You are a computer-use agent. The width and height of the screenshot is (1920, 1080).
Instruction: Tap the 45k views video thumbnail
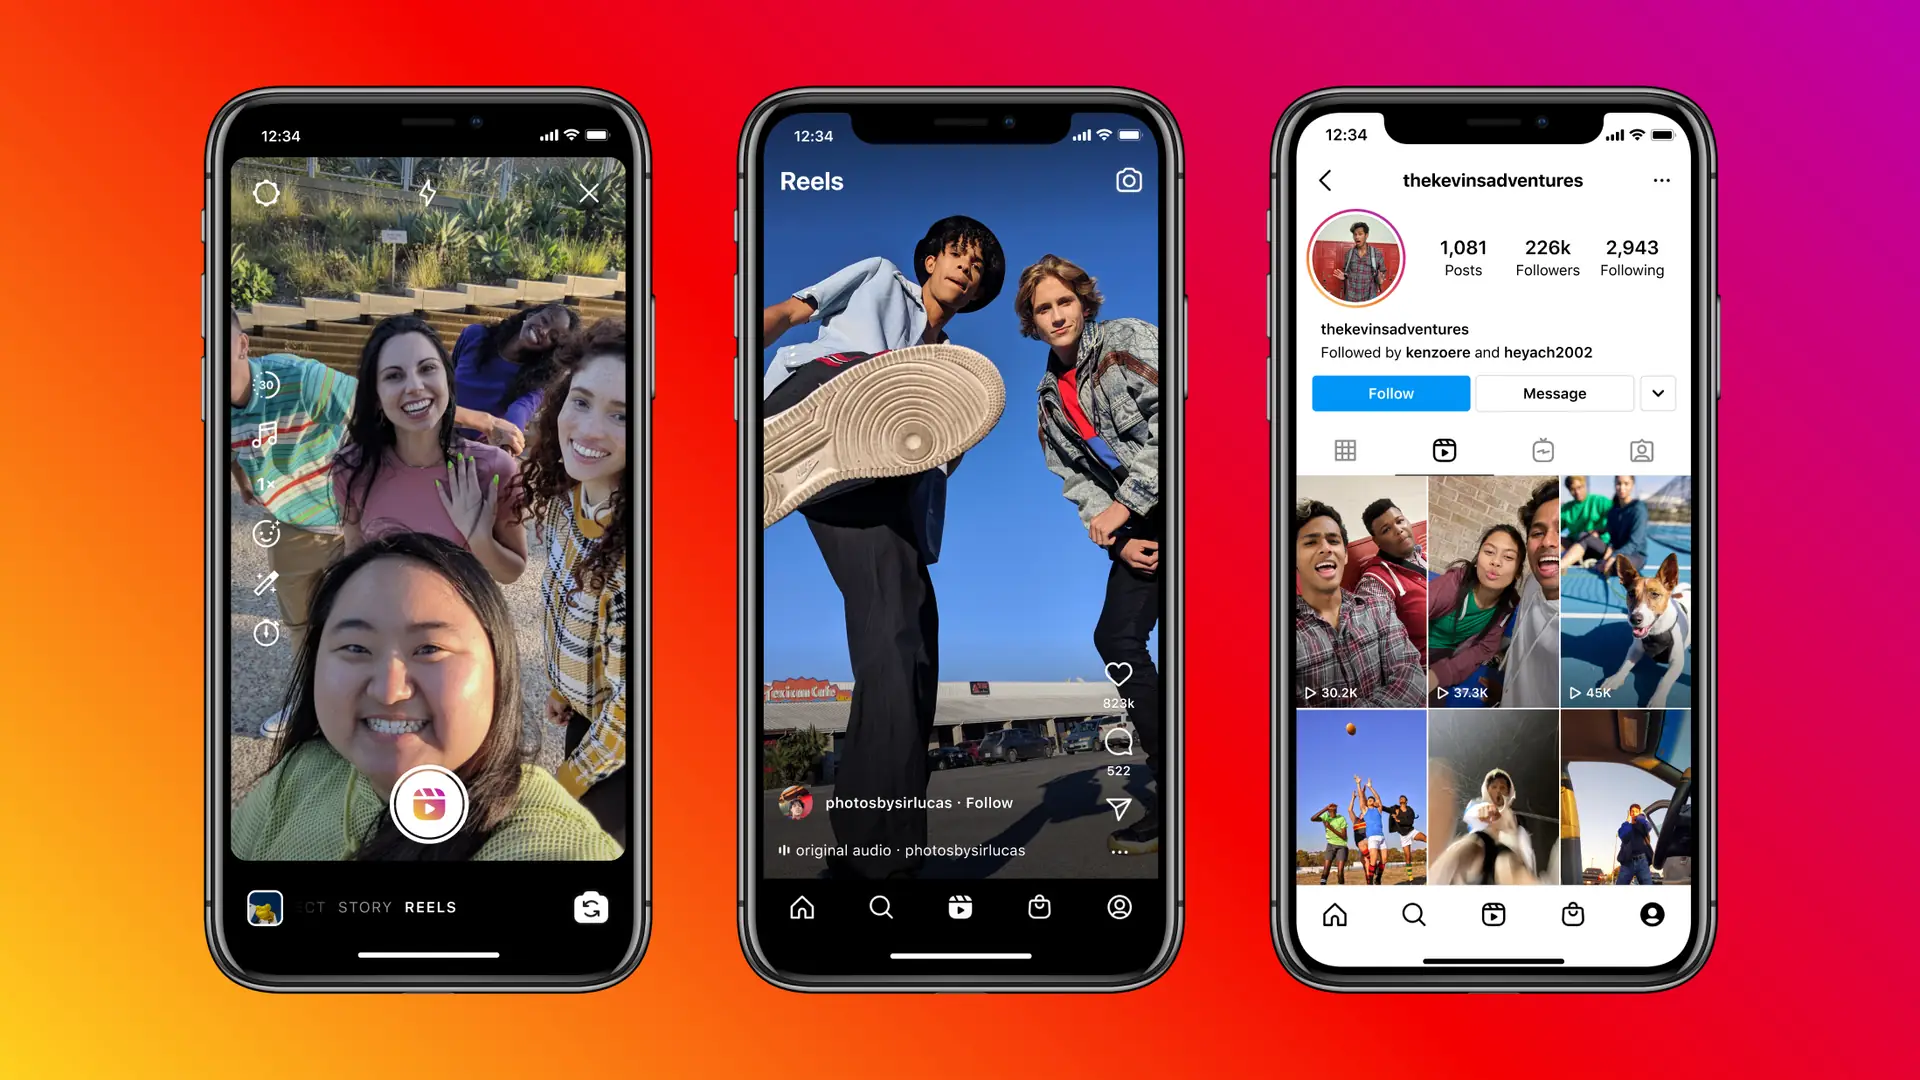(1623, 591)
